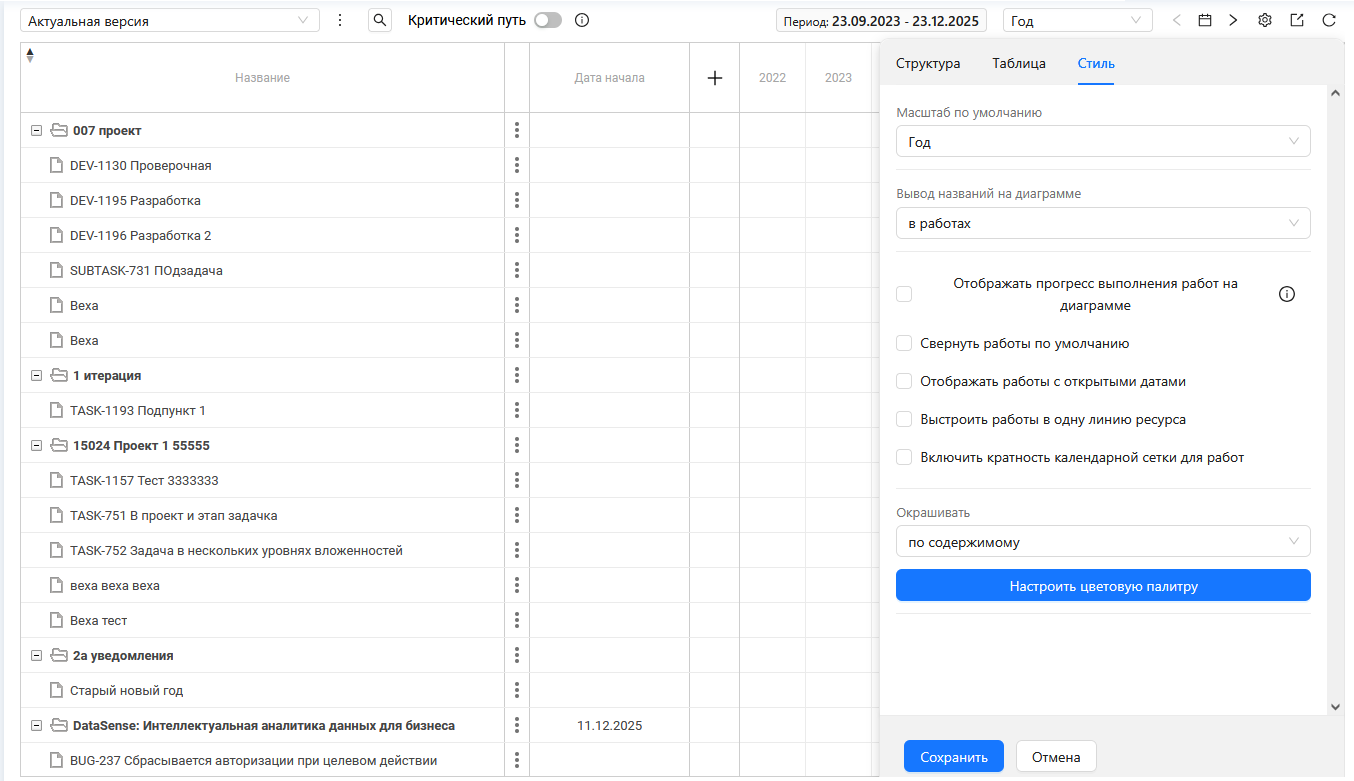The height and width of the screenshot is (781, 1354).
Task: Click the search magnifier icon
Action: [380, 20]
